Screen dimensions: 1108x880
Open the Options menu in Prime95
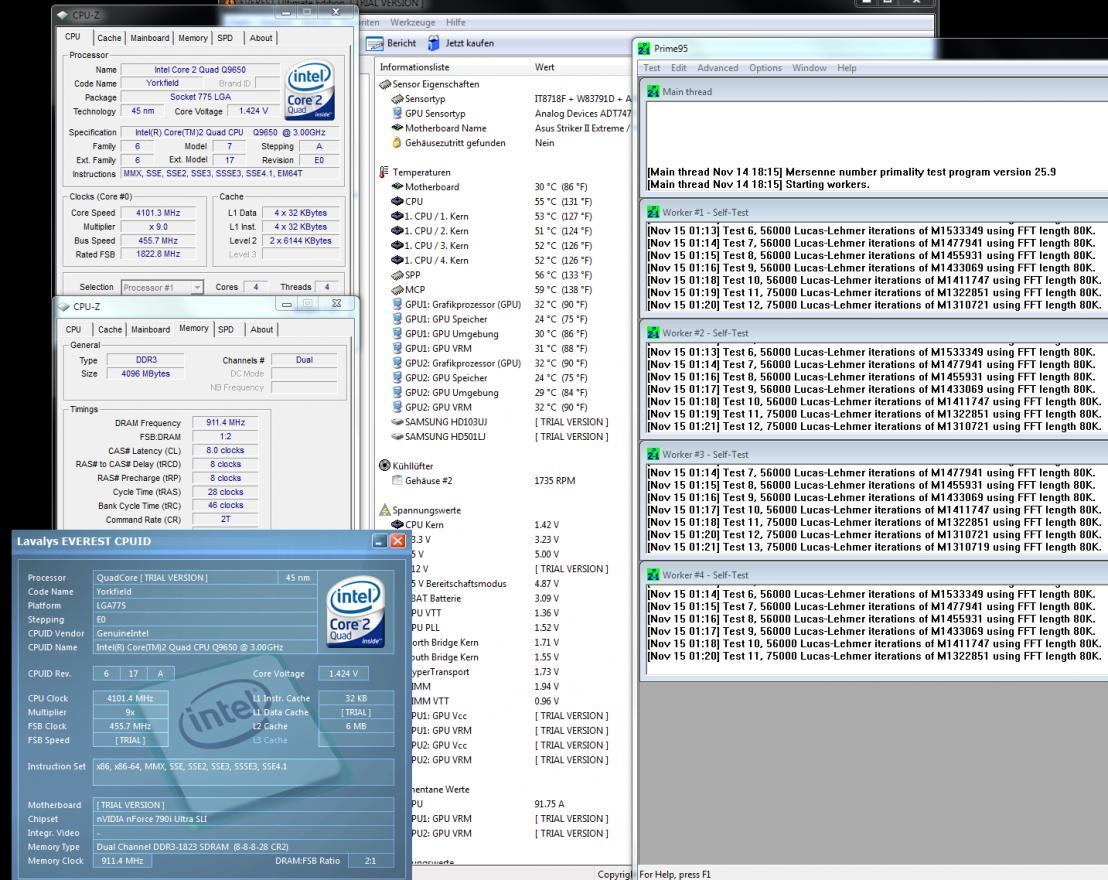765,69
